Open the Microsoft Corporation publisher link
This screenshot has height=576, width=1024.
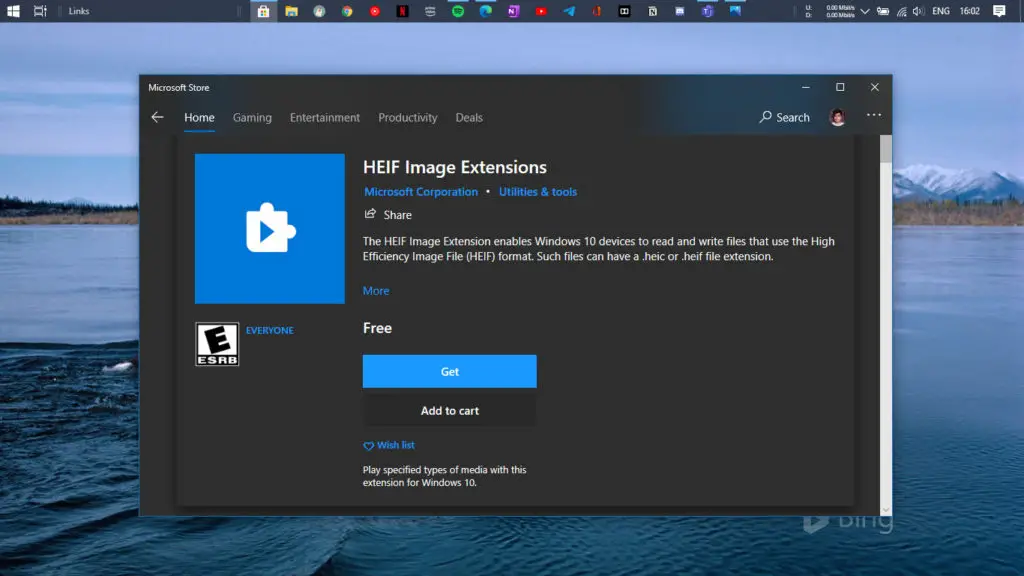[420, 191]
